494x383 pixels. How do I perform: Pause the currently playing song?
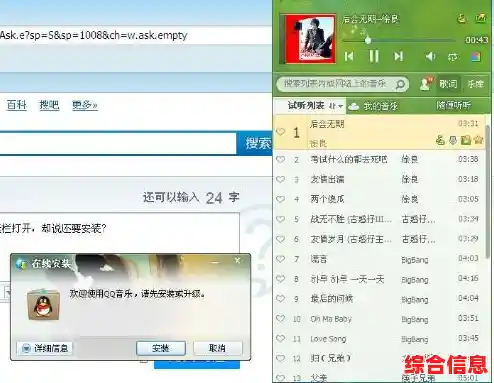[x=374, y=56]
